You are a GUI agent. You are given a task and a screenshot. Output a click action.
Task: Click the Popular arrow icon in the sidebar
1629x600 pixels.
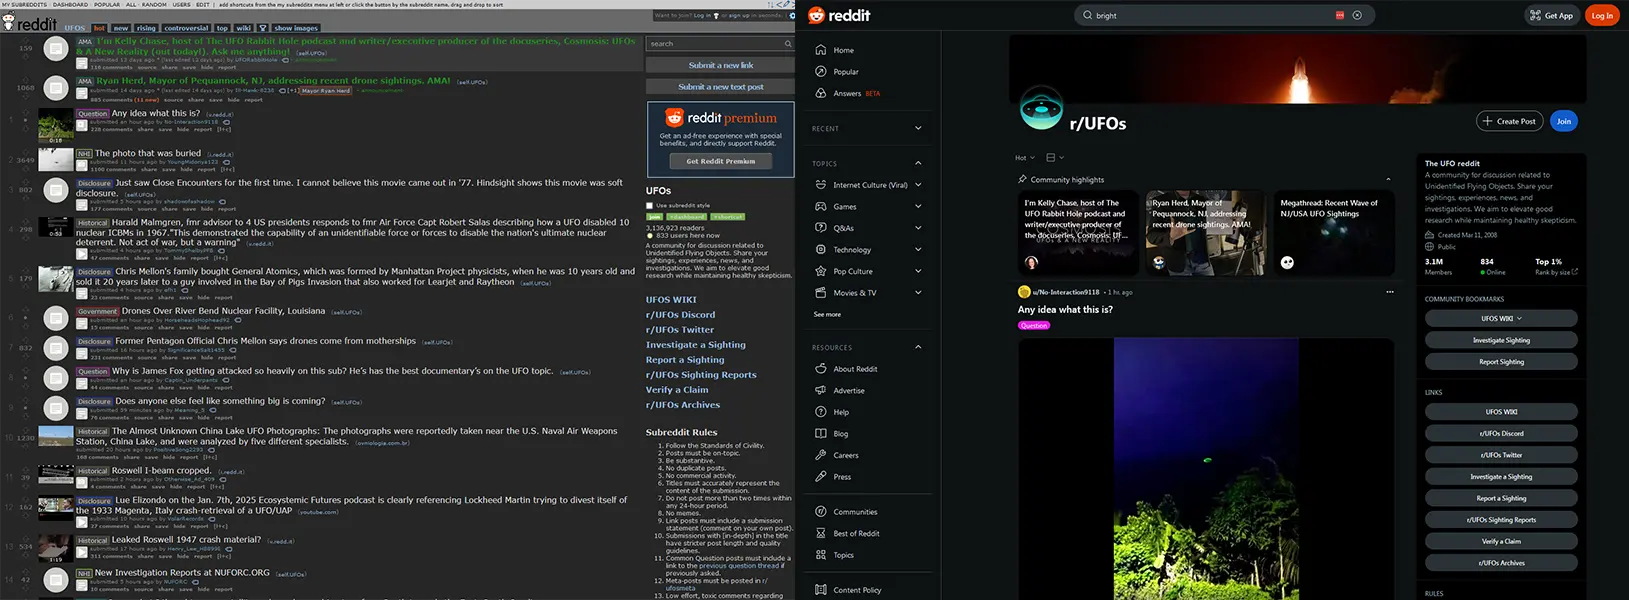[x=821, y=72]
